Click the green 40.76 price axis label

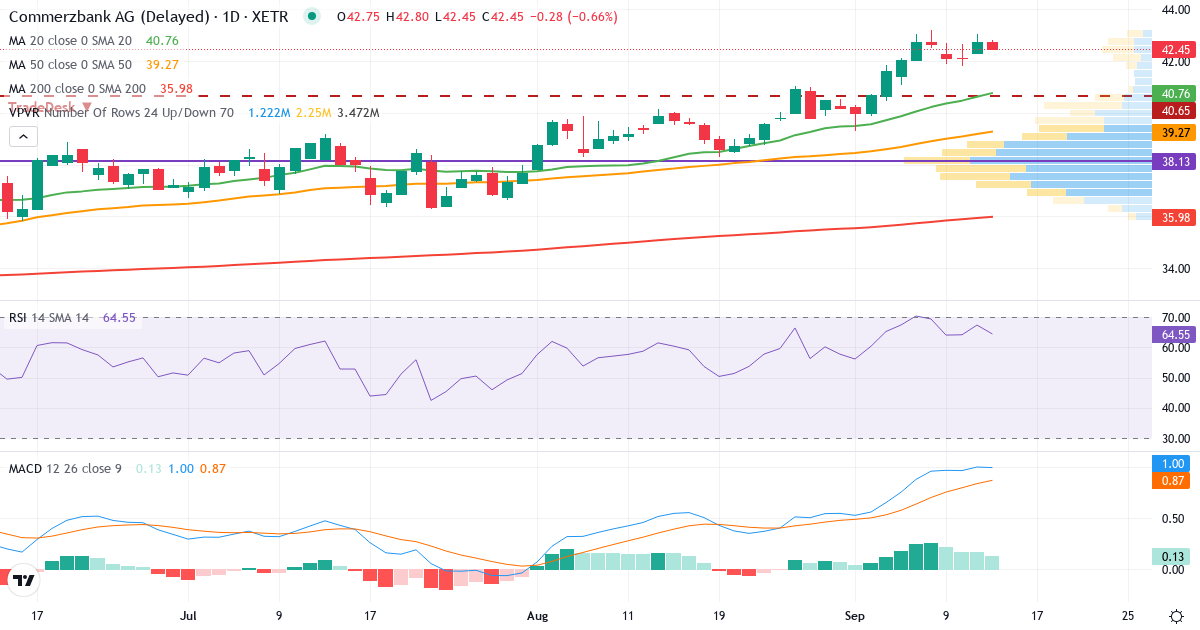coord(1172,93)
